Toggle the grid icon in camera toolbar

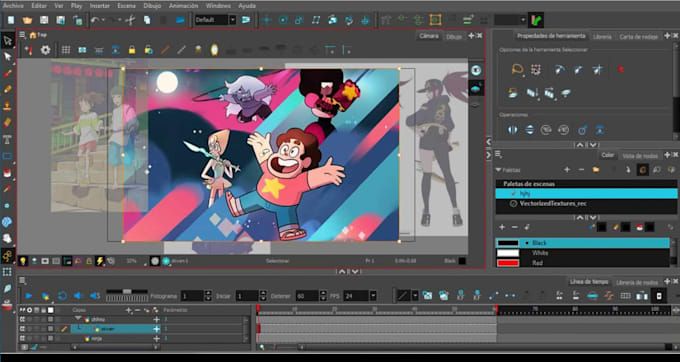65,50
